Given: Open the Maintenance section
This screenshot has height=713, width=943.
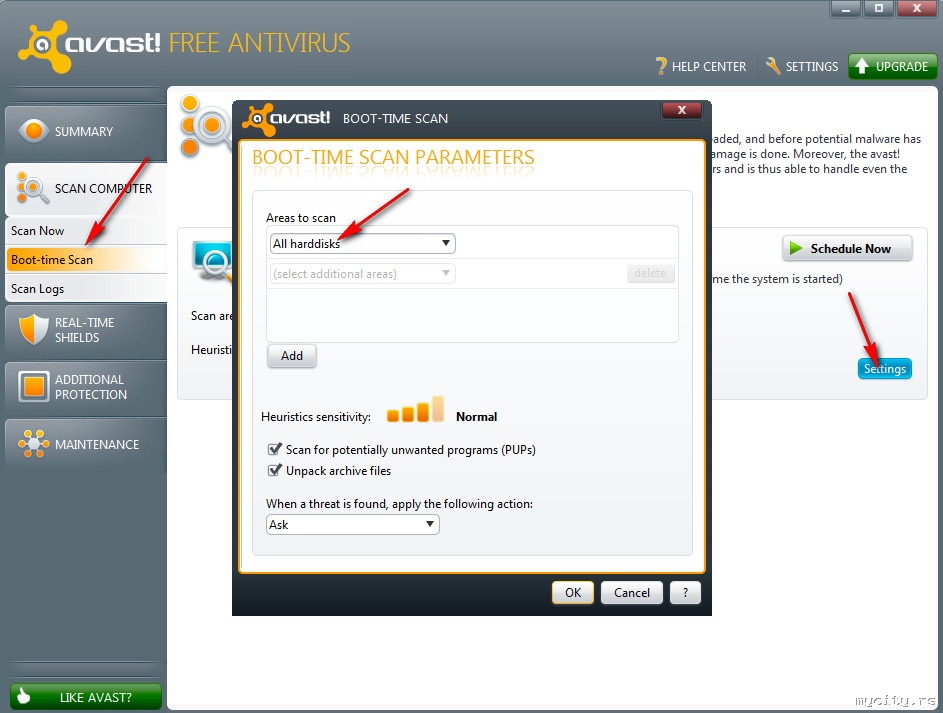Looking at the screenshot, I should [85, 444].
